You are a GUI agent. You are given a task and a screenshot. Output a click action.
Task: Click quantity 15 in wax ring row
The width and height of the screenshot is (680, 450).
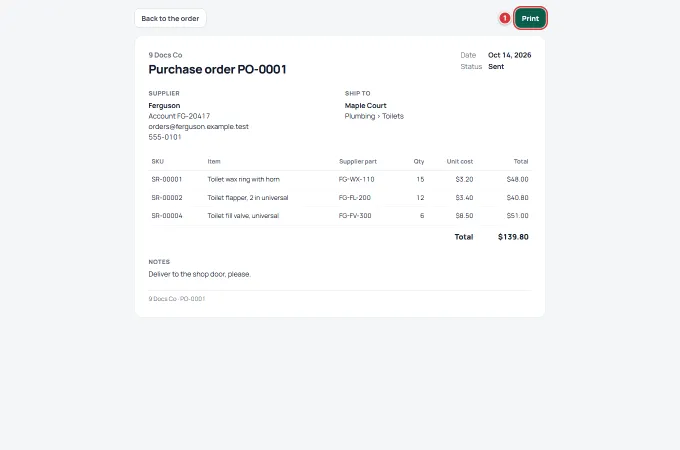(420, 179)
